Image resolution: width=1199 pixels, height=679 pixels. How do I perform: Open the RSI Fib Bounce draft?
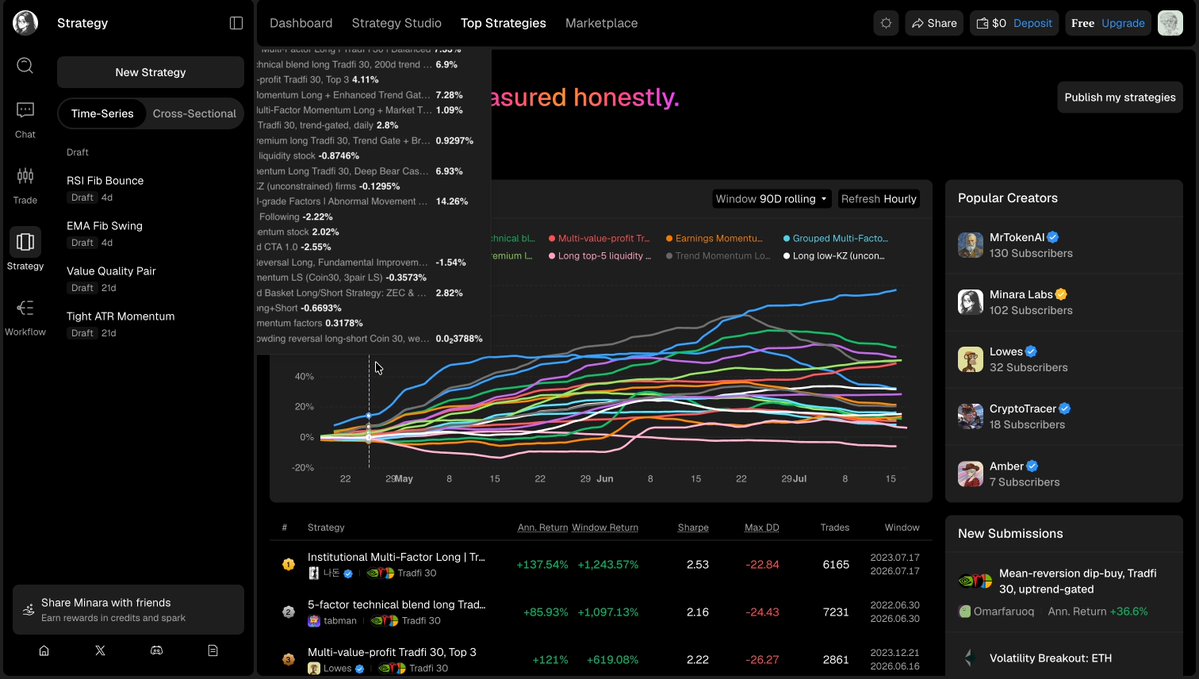click(151, 188)
